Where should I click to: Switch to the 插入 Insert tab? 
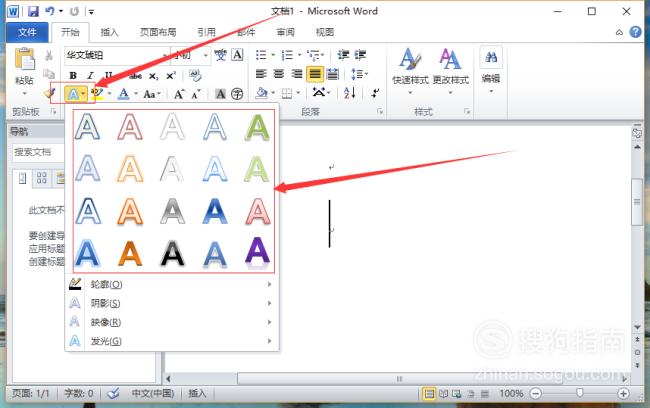click(x=109, y=32)
